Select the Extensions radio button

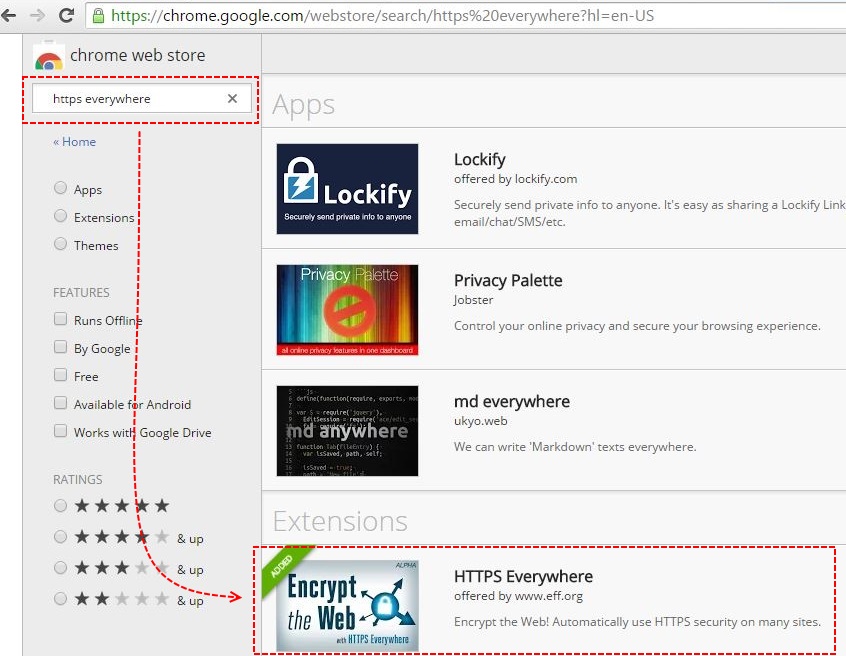click(60, 216)
